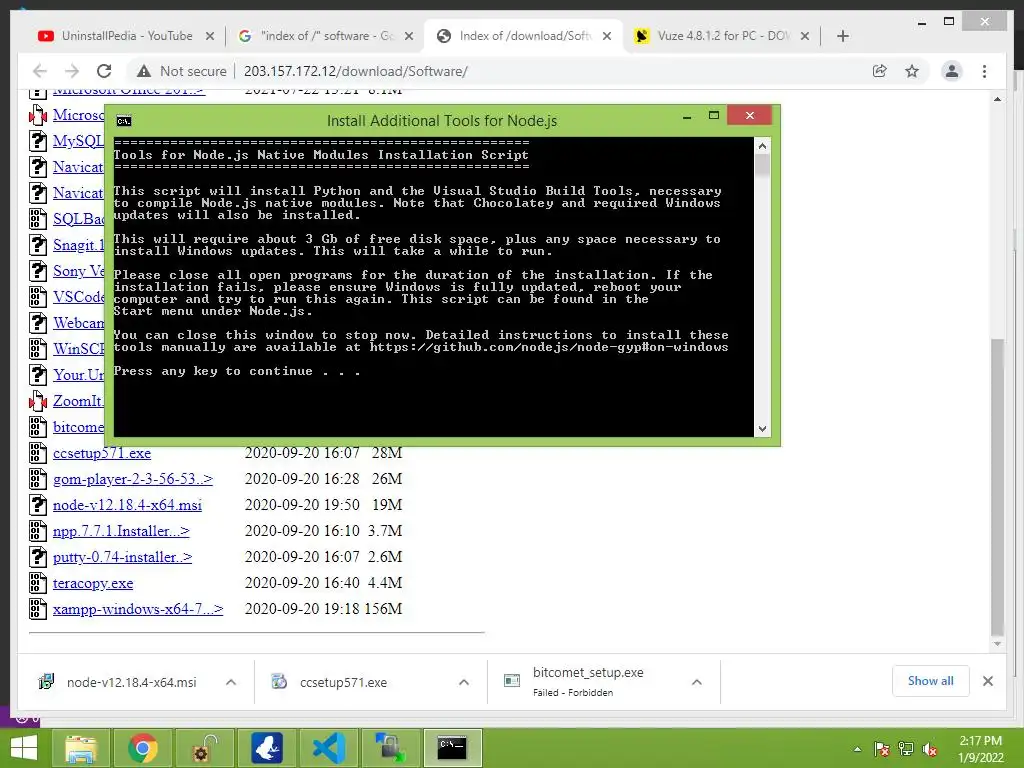Switch to the command prompt taskbar icon
This screenshot has width=1024, height=768.
tap(453, 748)
